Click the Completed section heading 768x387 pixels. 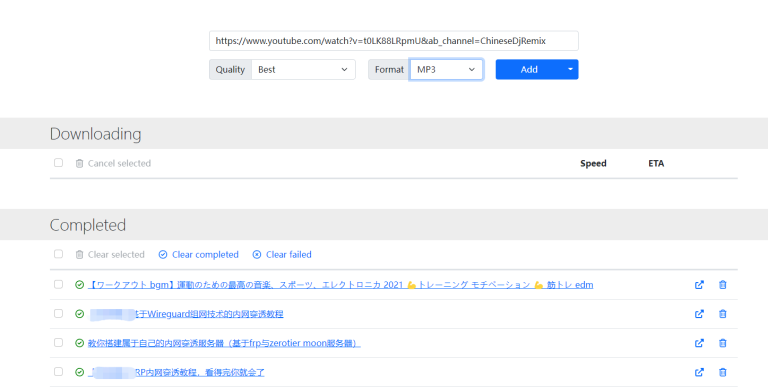pos(88,225)
